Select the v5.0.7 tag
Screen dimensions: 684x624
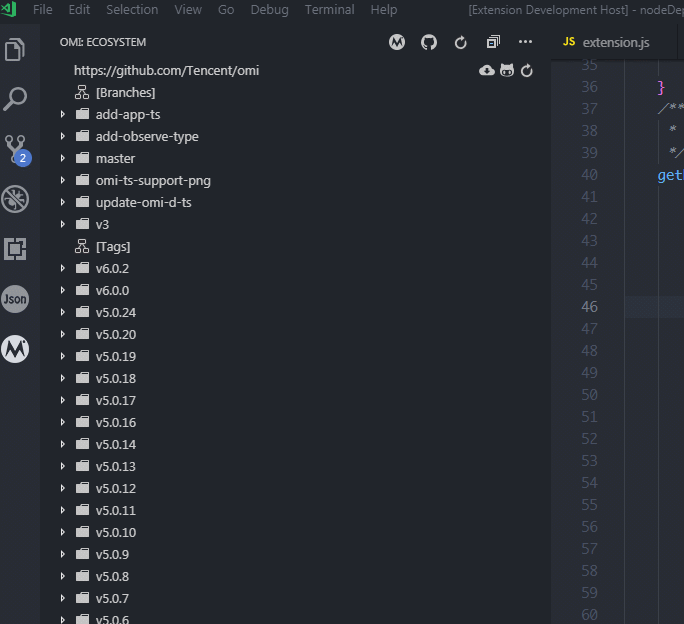click(295, 598)
